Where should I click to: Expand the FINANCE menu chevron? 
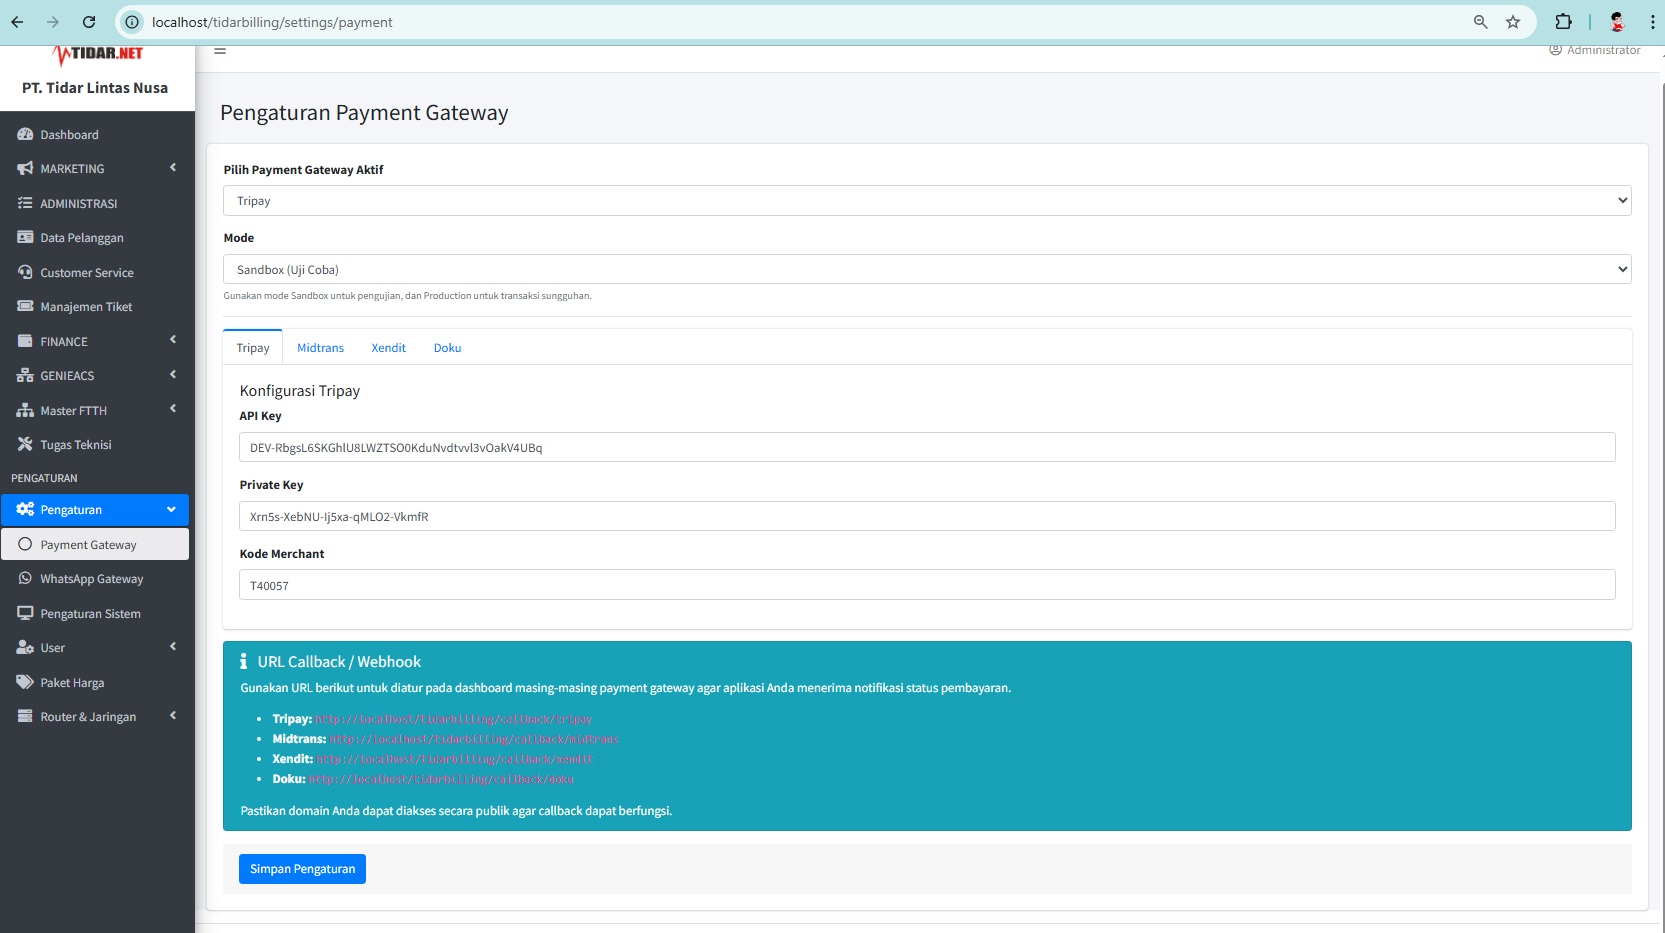173,340
